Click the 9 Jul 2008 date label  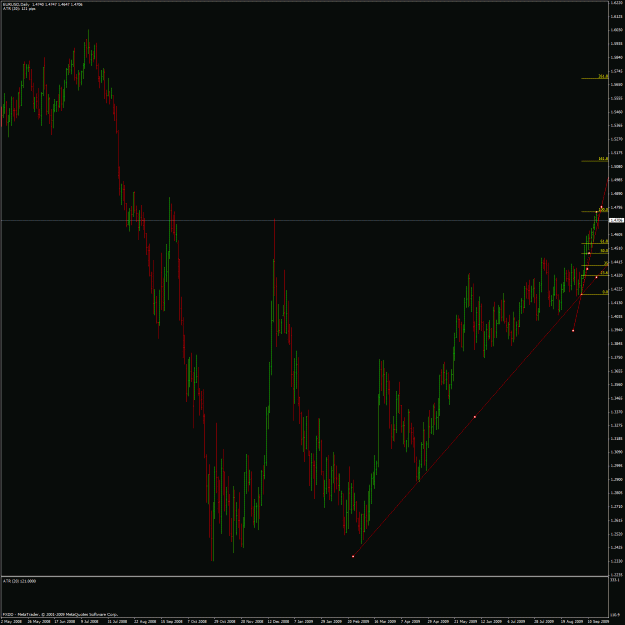click(x=89, y=621)
